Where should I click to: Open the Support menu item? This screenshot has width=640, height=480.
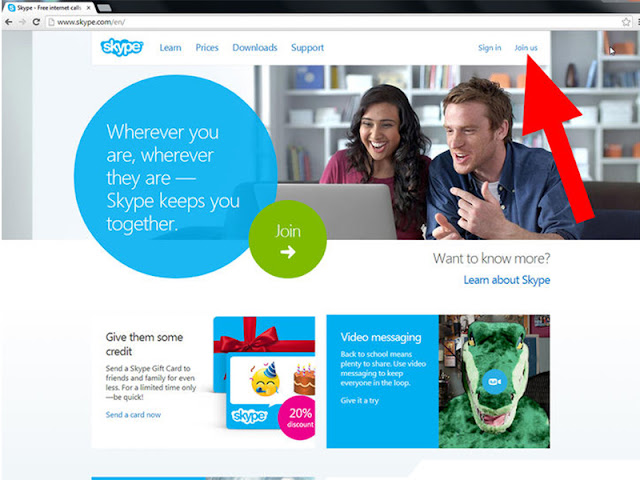(307, 48)
